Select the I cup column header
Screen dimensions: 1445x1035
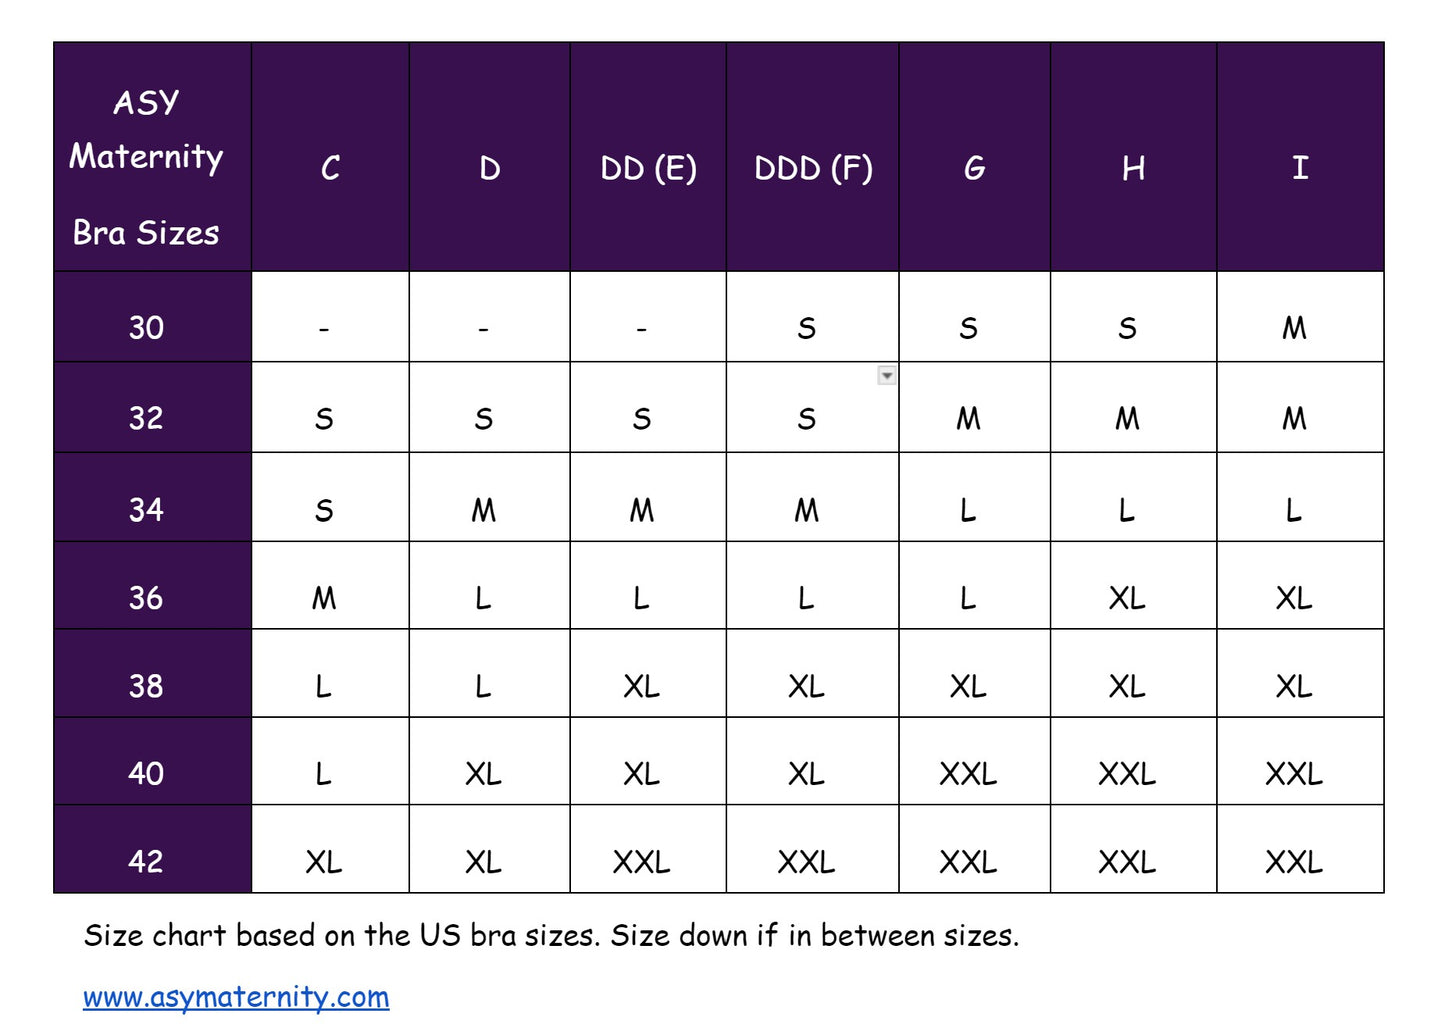1299,168
